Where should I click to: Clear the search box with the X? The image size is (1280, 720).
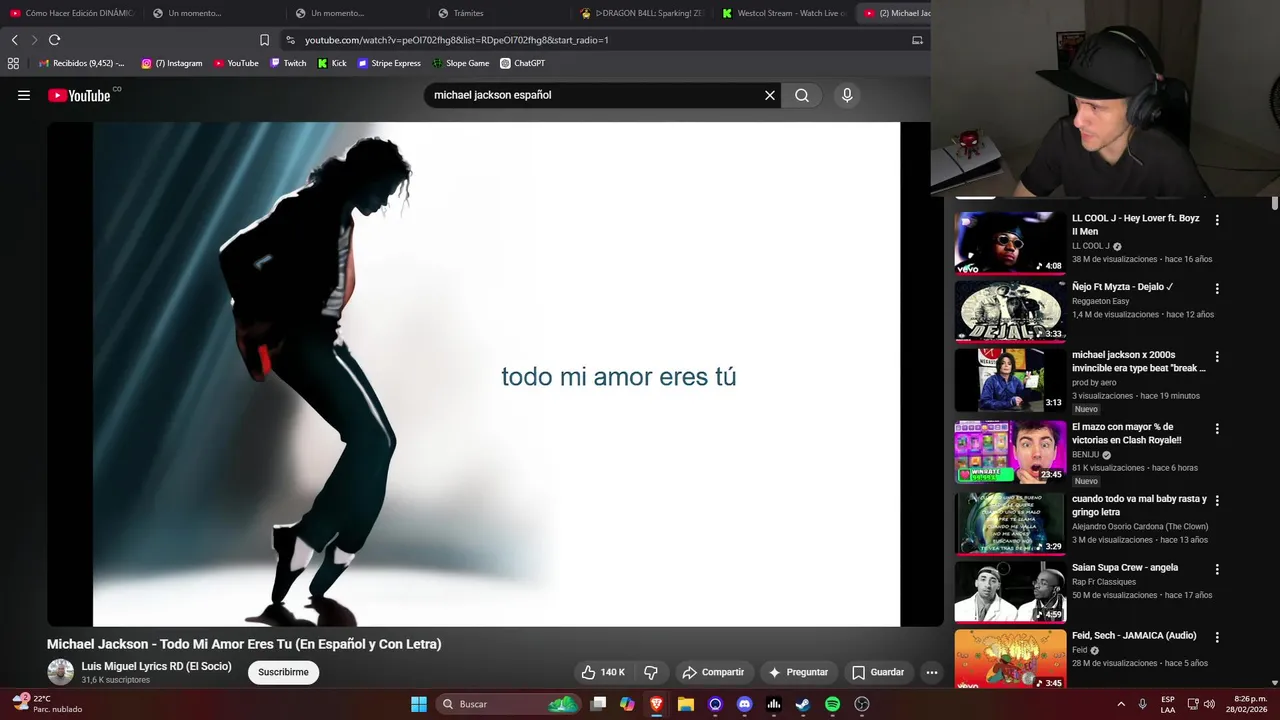tap(770, 95)
